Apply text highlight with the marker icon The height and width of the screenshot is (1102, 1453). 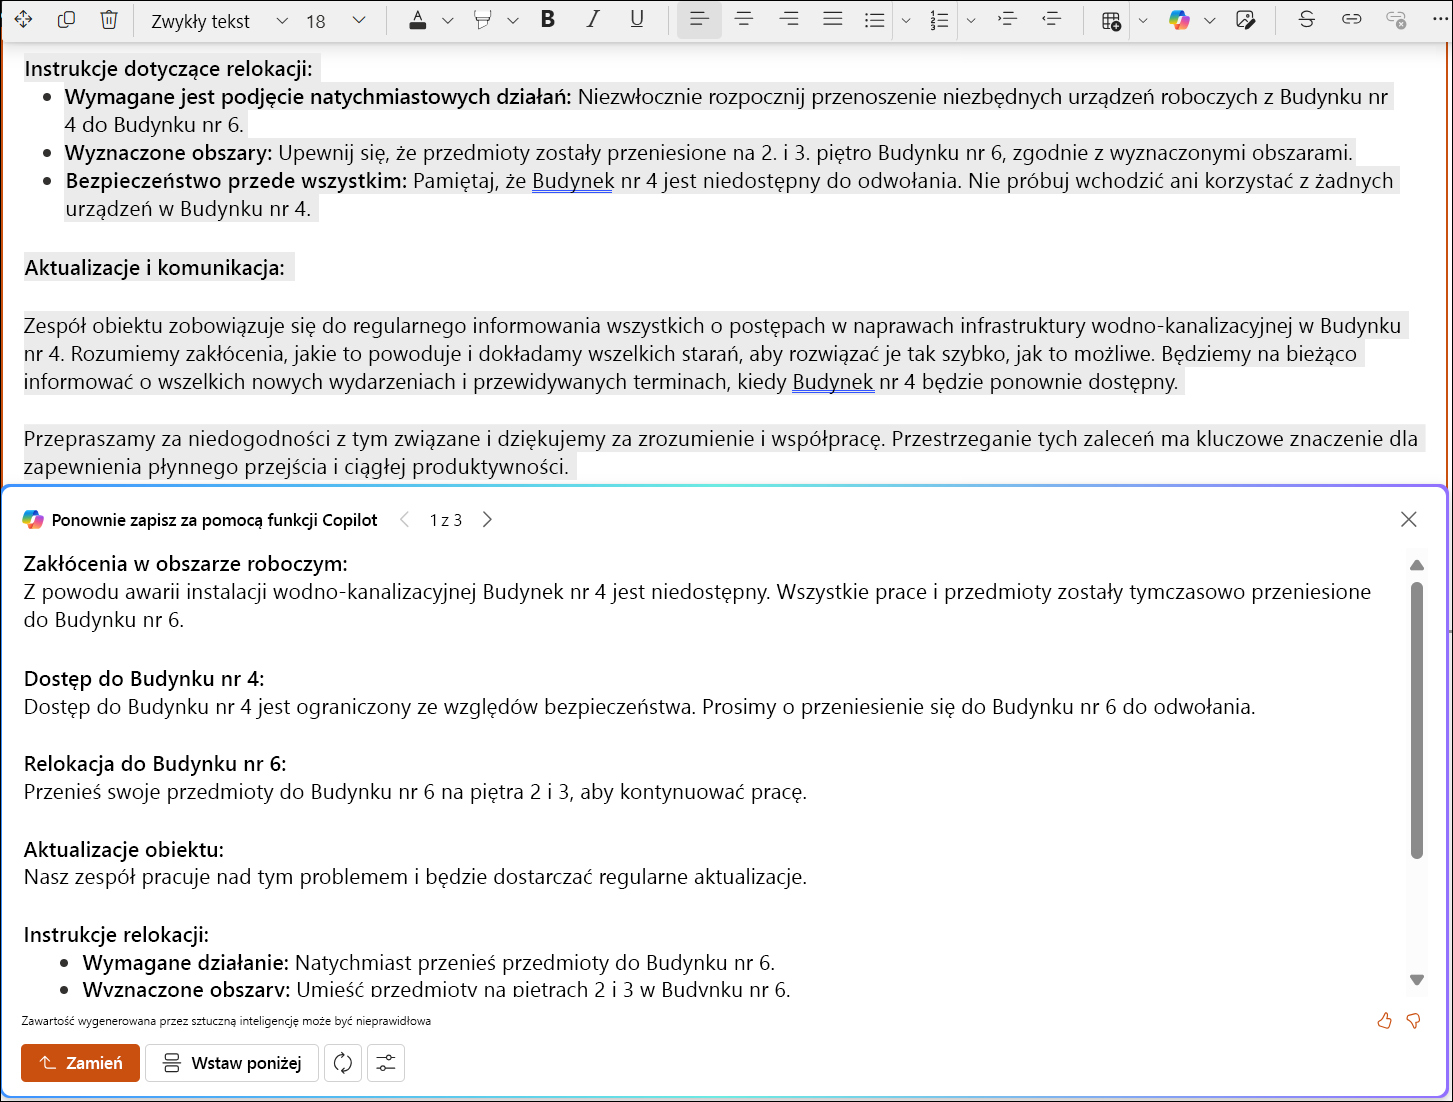[x=483, y=20]
